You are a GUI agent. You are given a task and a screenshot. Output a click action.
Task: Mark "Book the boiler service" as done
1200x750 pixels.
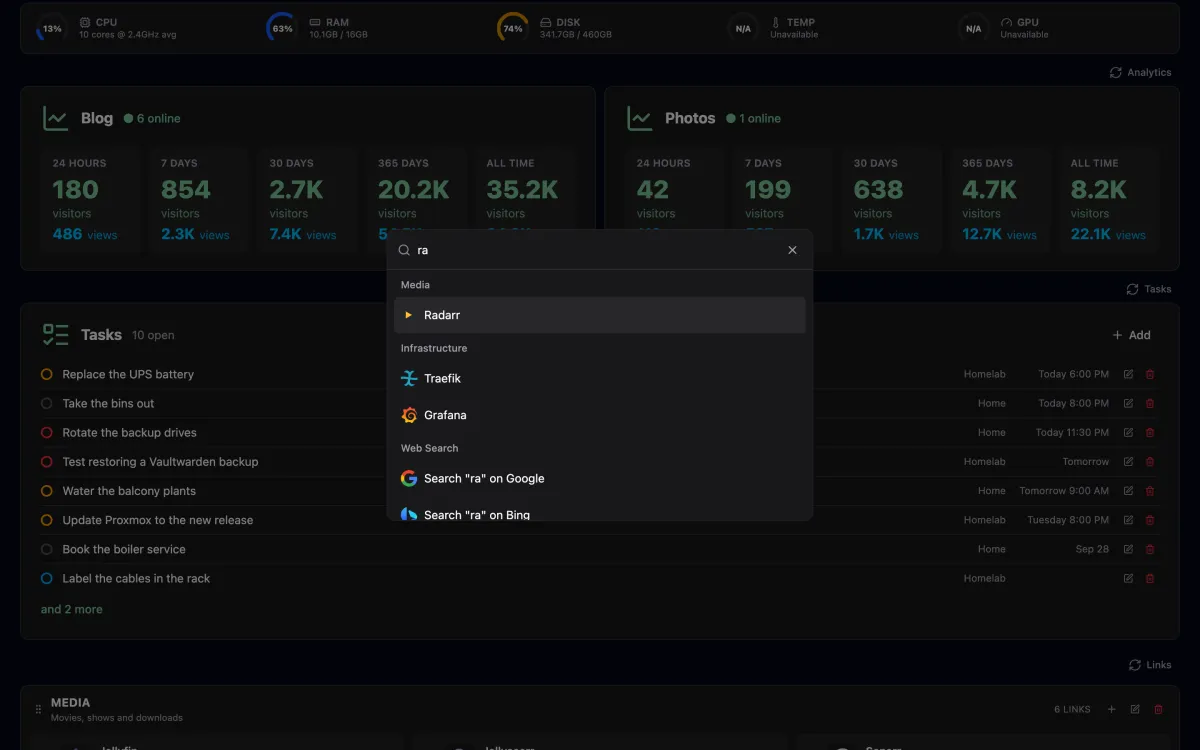tap(46, 549)
